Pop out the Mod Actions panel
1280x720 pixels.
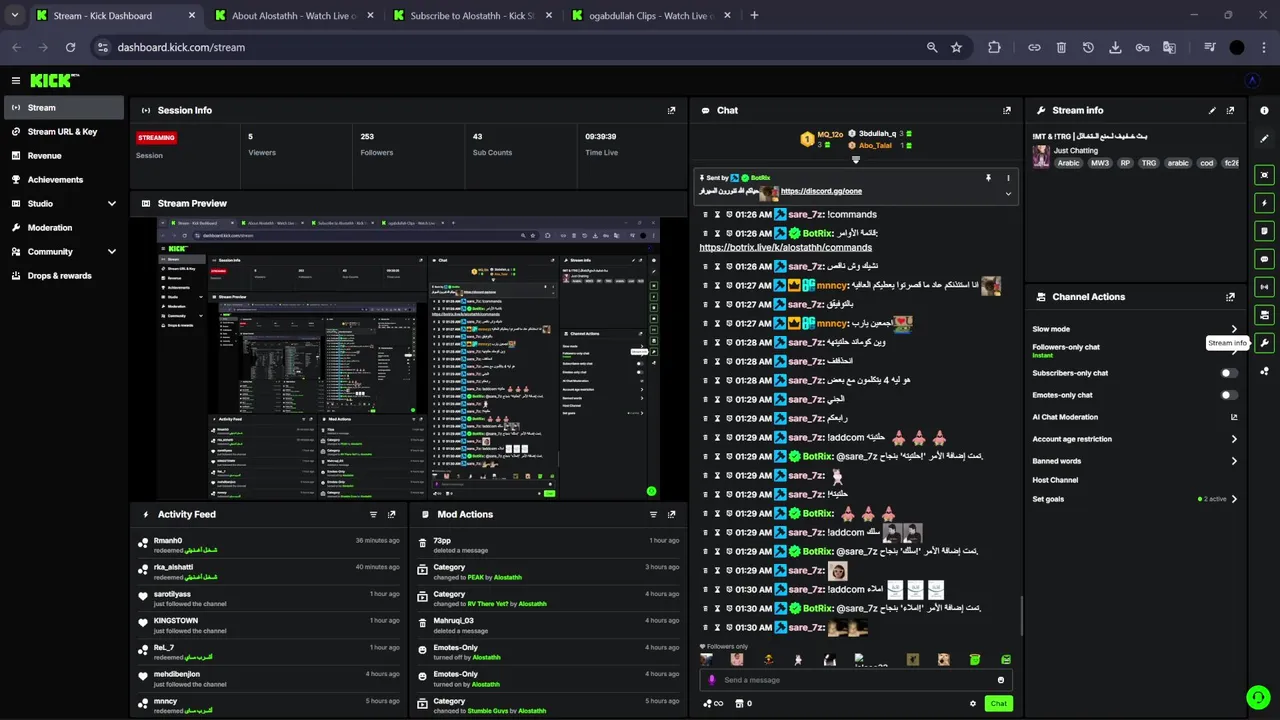click(671, 515)
